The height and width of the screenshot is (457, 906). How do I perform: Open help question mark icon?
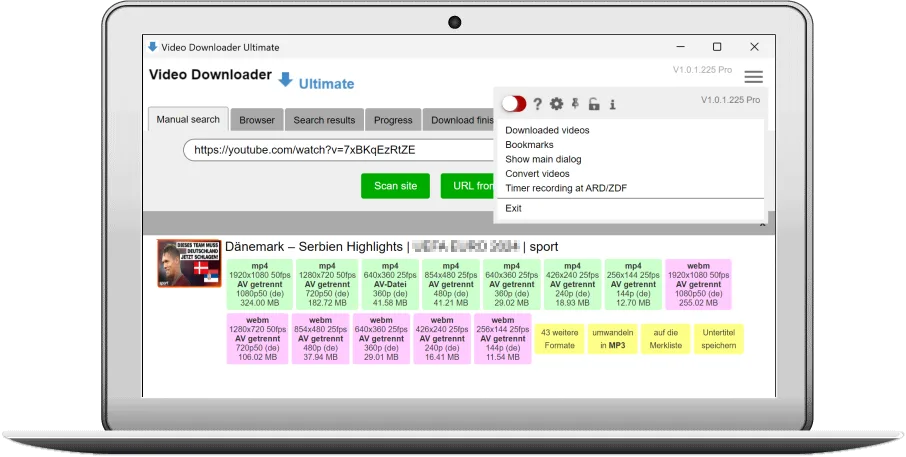point(537,104)
